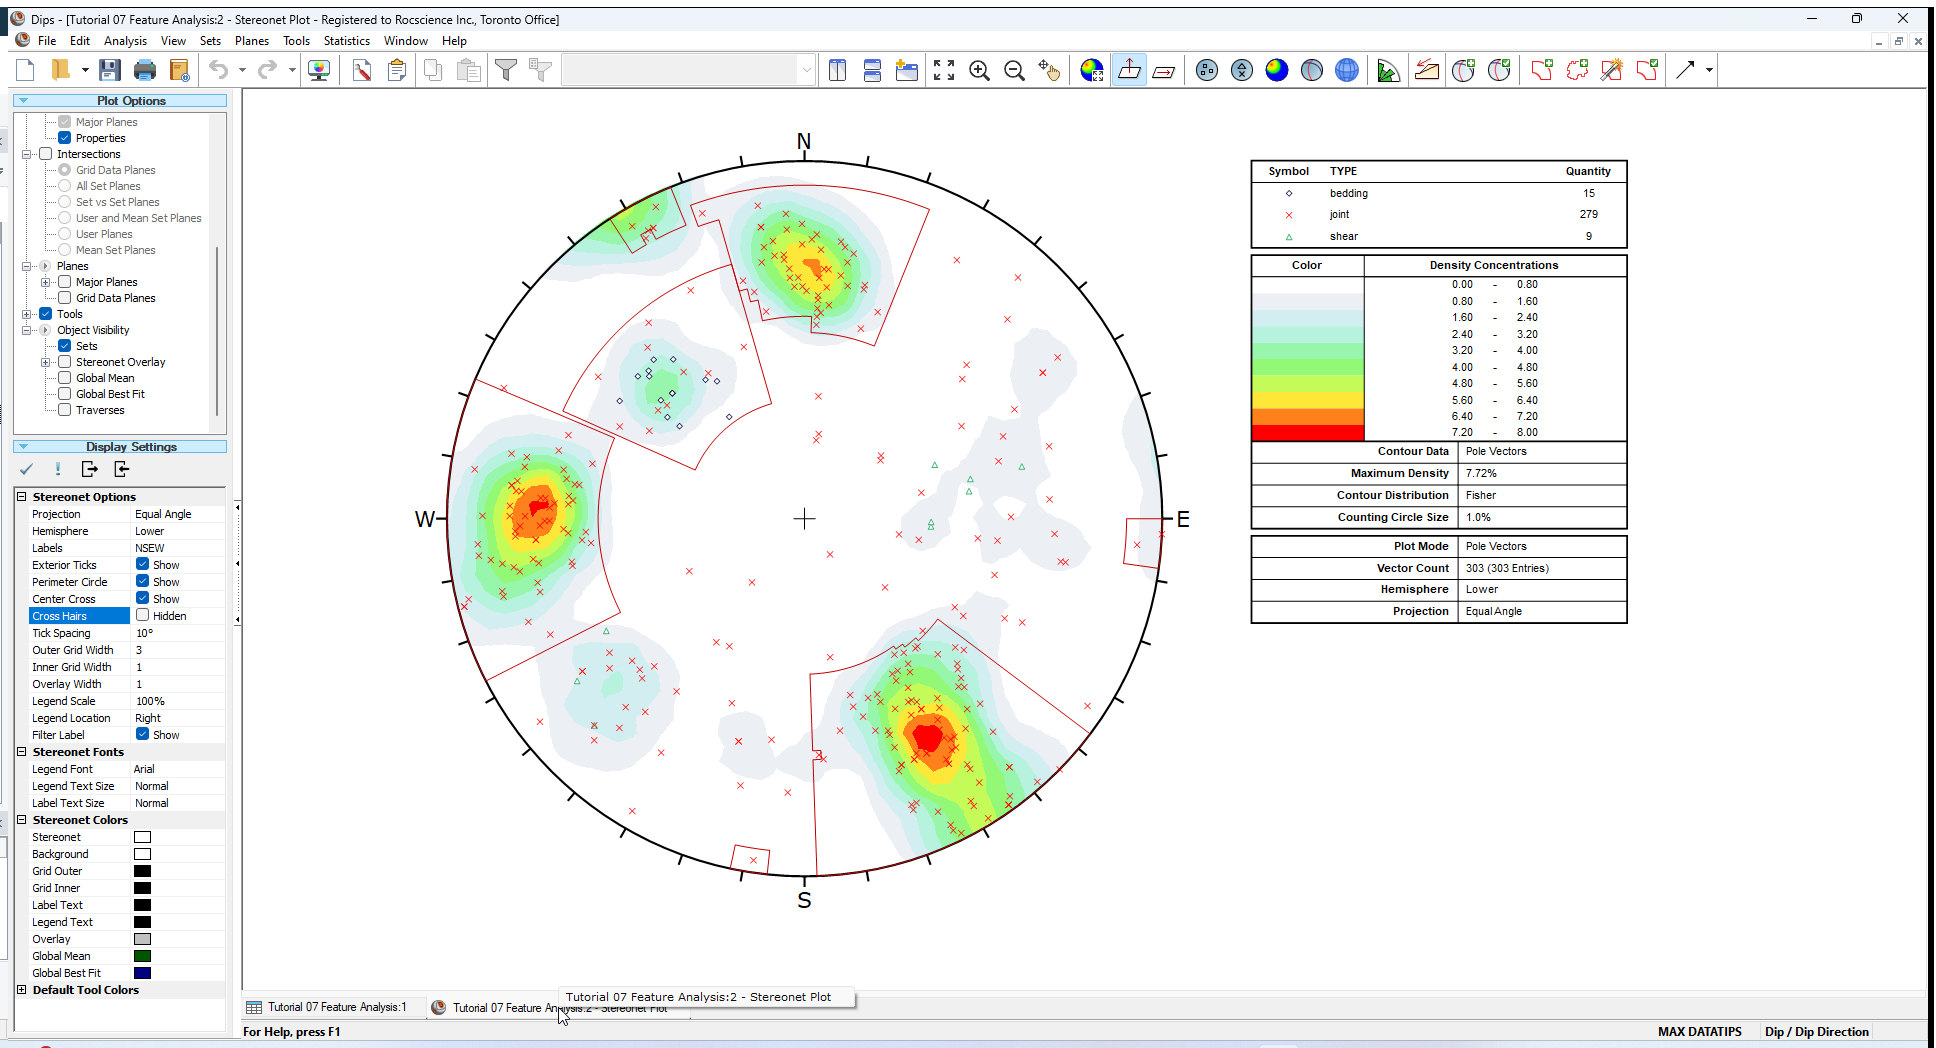Open the screen capture tool in toolbar

pyautogui.click(x=319, y=70)
